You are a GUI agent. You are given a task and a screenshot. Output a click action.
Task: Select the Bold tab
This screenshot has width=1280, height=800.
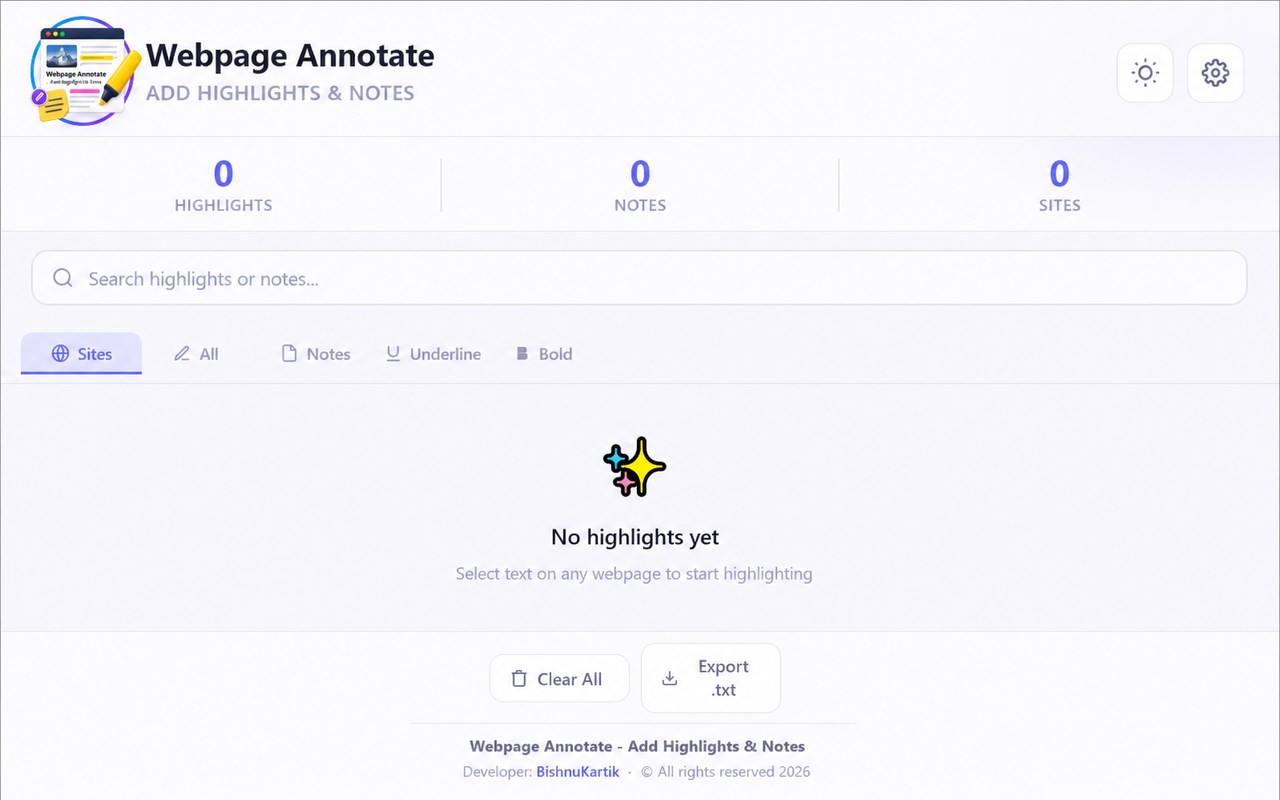543,354
